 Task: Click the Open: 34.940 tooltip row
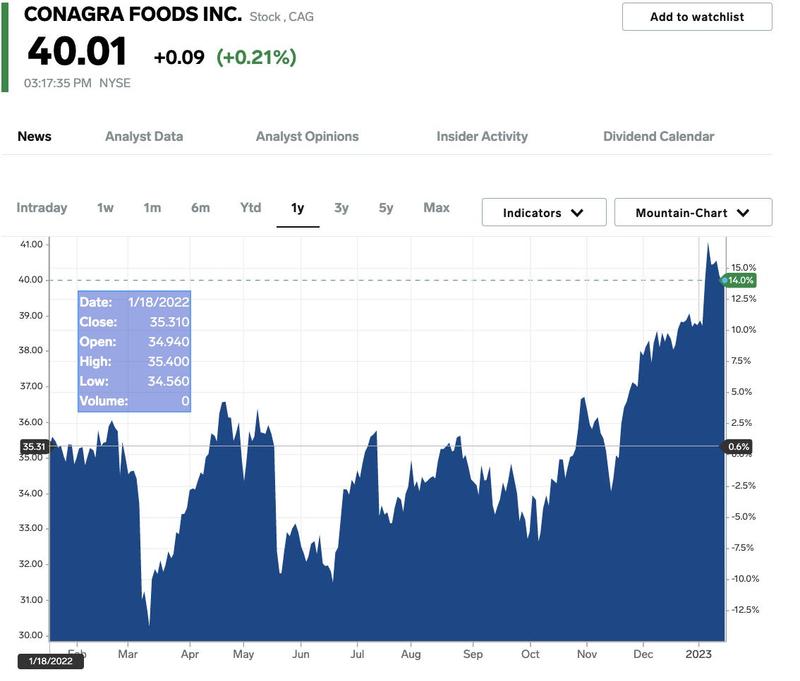click(134, 342)
